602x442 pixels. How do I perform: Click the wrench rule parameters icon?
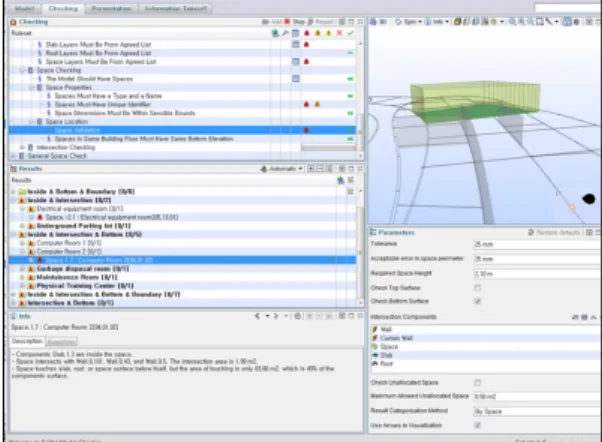tap(285, 33)
